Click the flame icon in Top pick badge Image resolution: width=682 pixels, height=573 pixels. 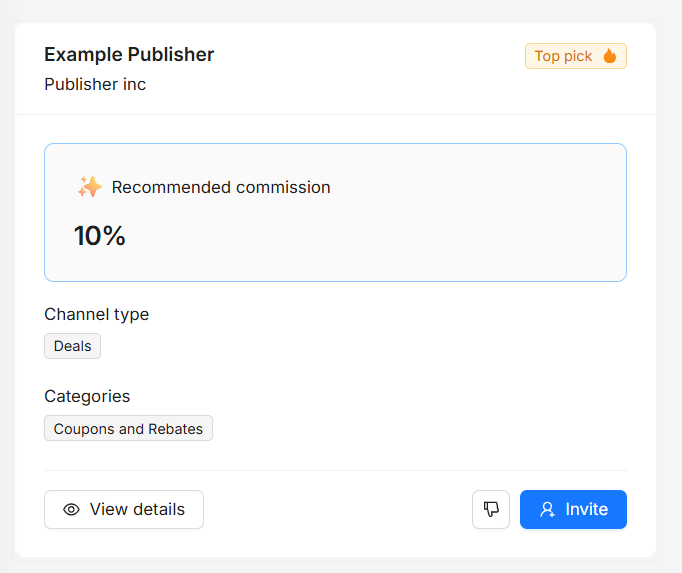tap(610, 56)
